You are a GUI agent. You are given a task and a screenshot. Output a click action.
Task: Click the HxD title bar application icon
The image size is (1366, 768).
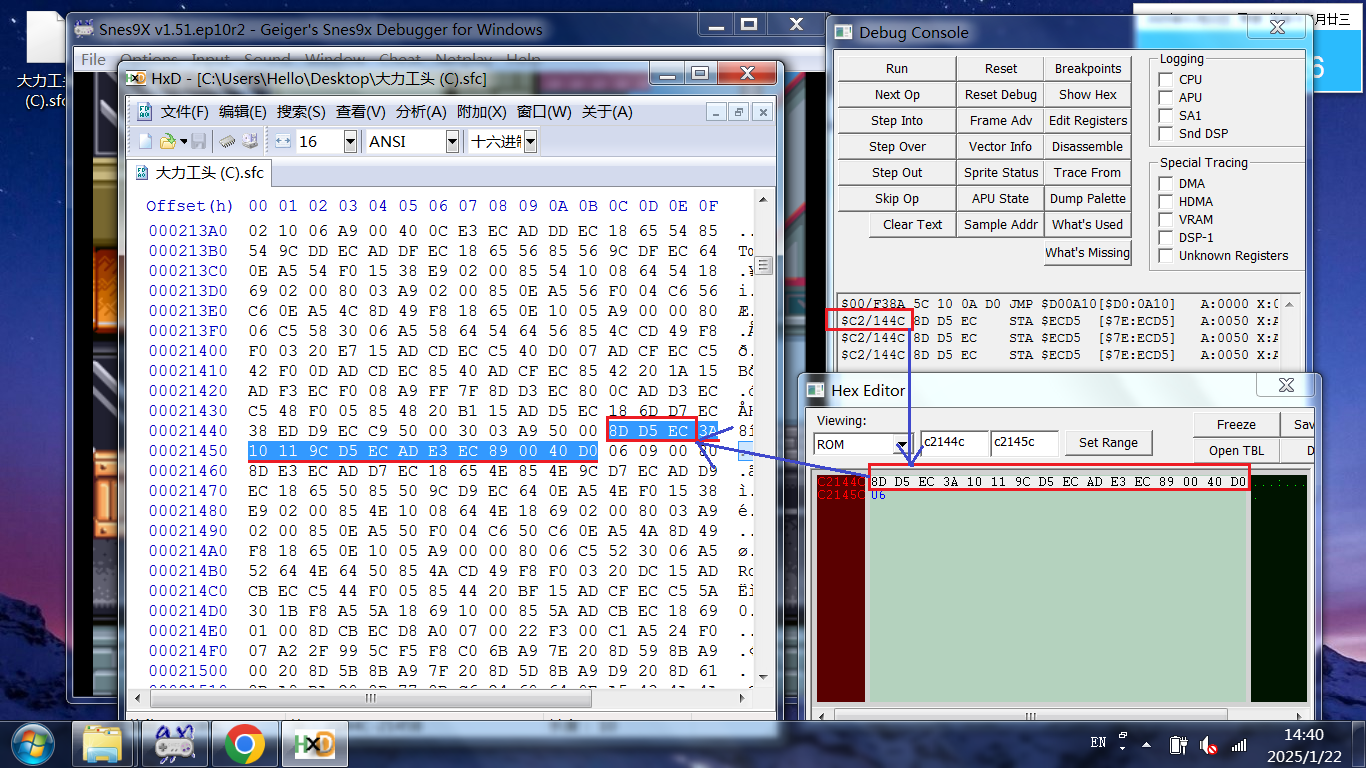pos(134,78)
